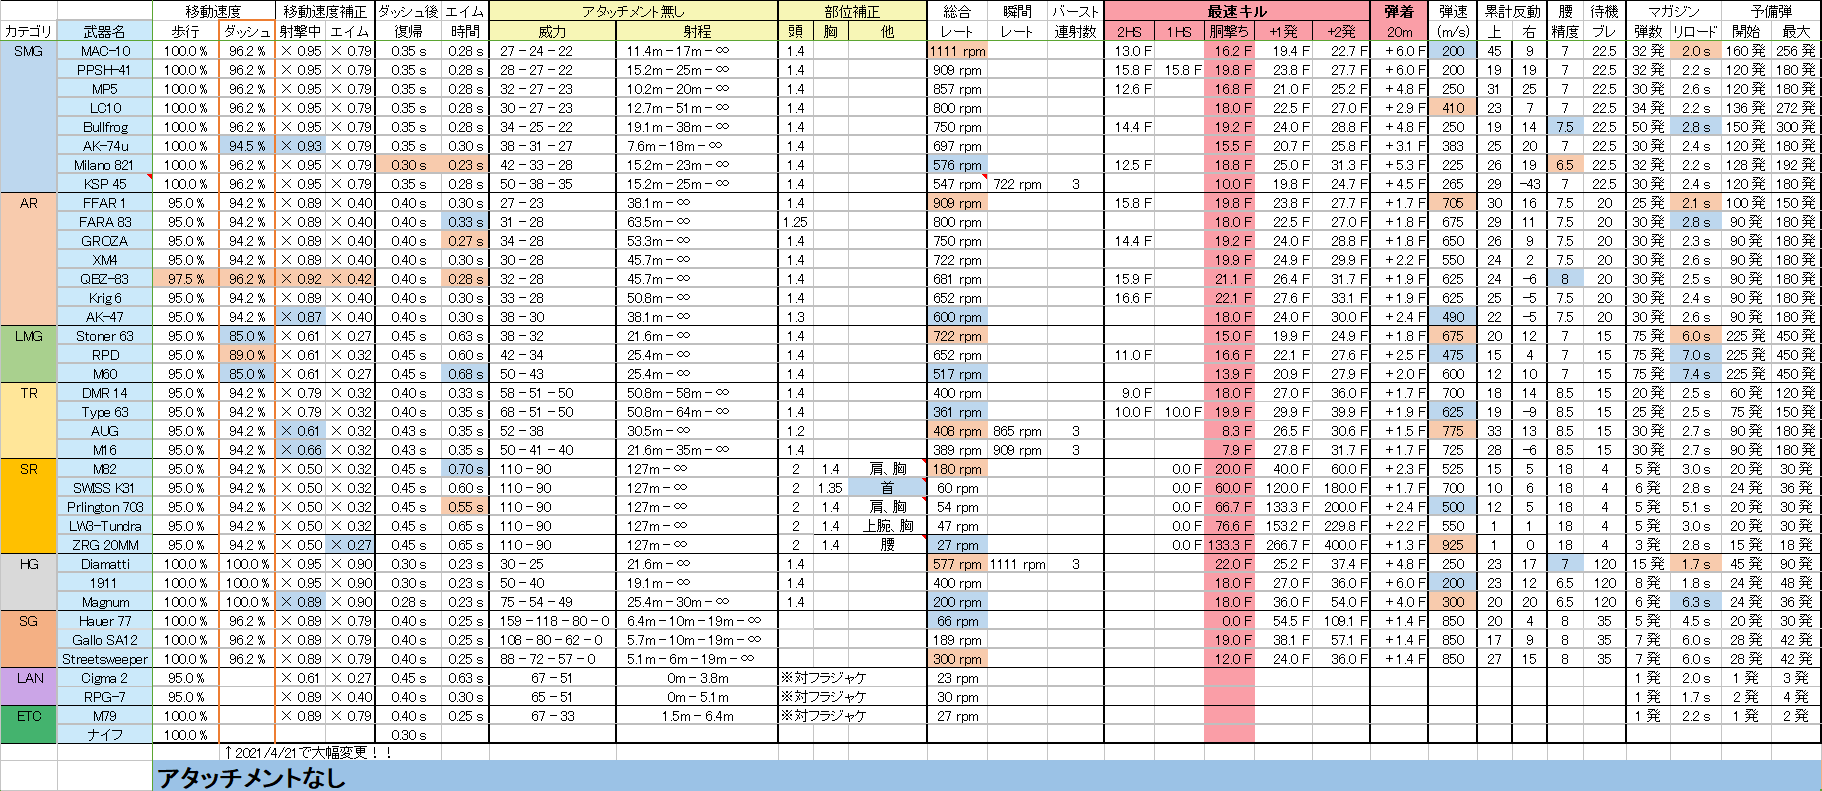Click the ※対フラジャケ note in the M79 row
Screen dimensions: 1822x791
(823, 716)
